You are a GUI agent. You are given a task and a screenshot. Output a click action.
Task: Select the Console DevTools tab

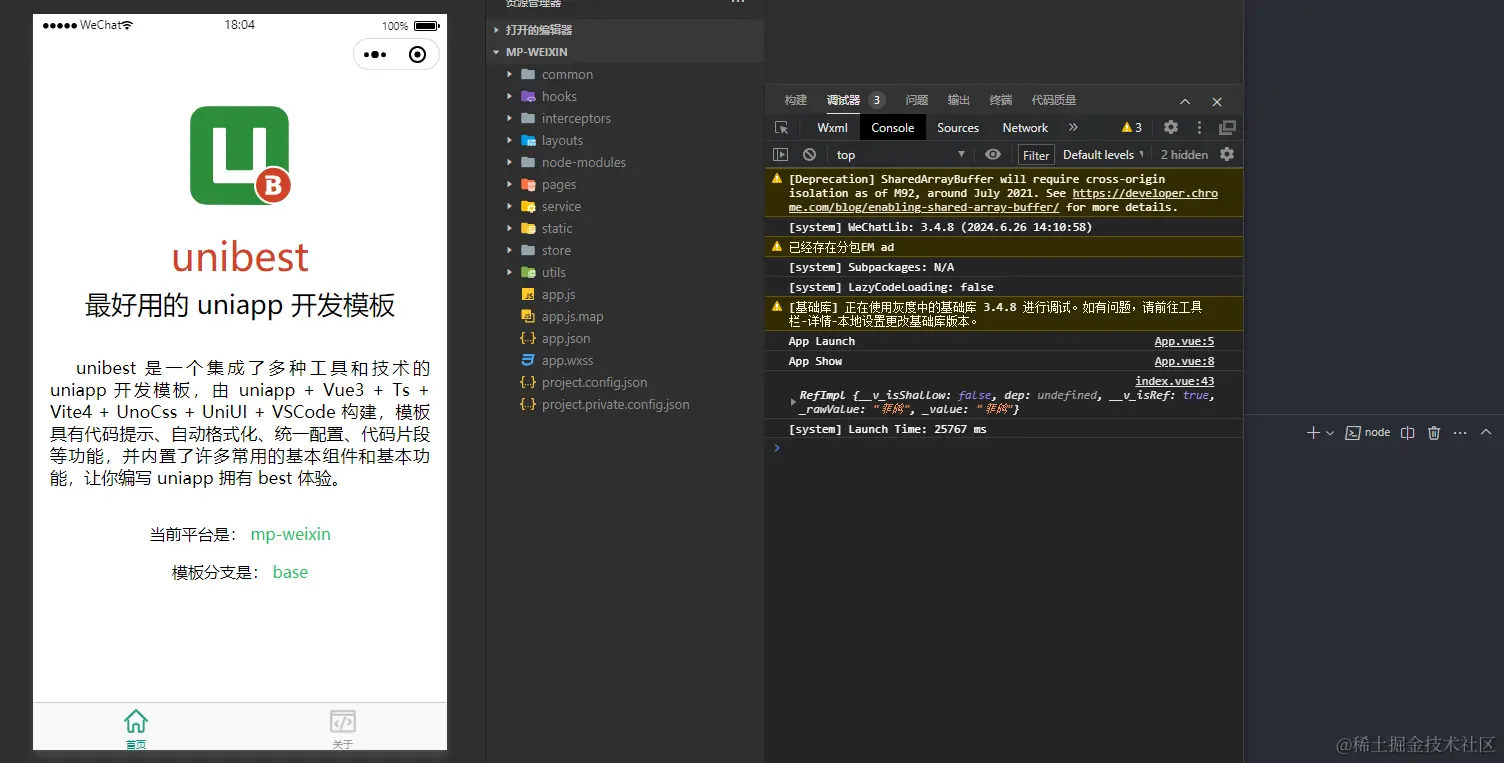[x=893, y=128]
